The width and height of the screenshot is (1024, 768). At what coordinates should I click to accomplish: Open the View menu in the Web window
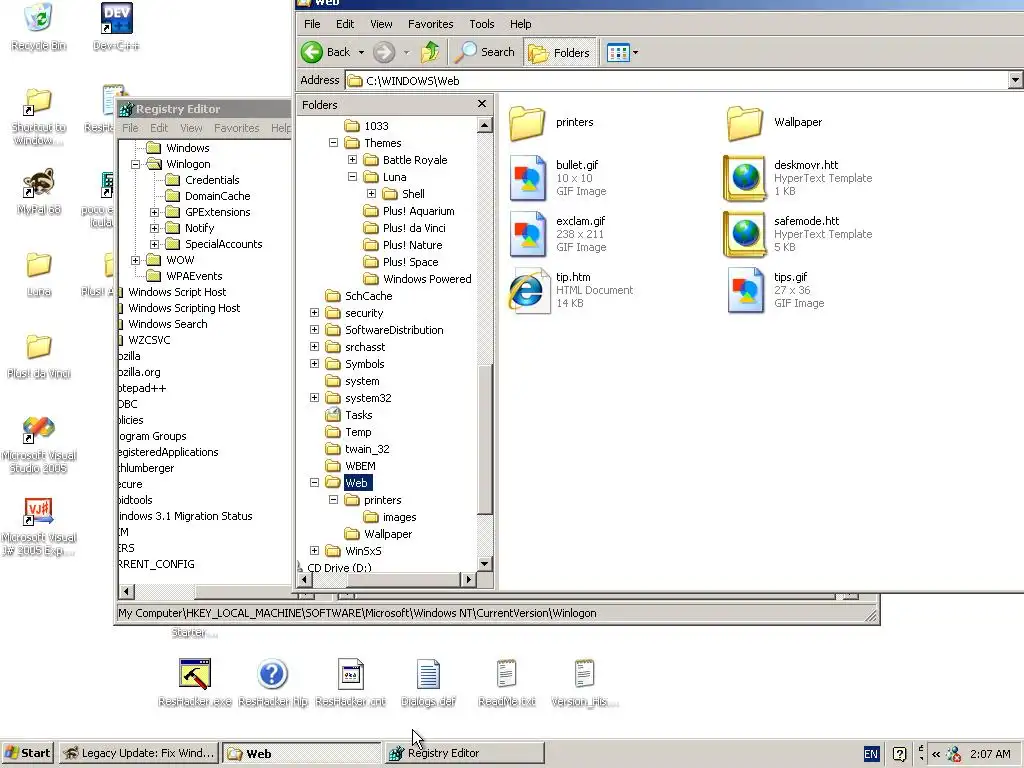[381, 24]
